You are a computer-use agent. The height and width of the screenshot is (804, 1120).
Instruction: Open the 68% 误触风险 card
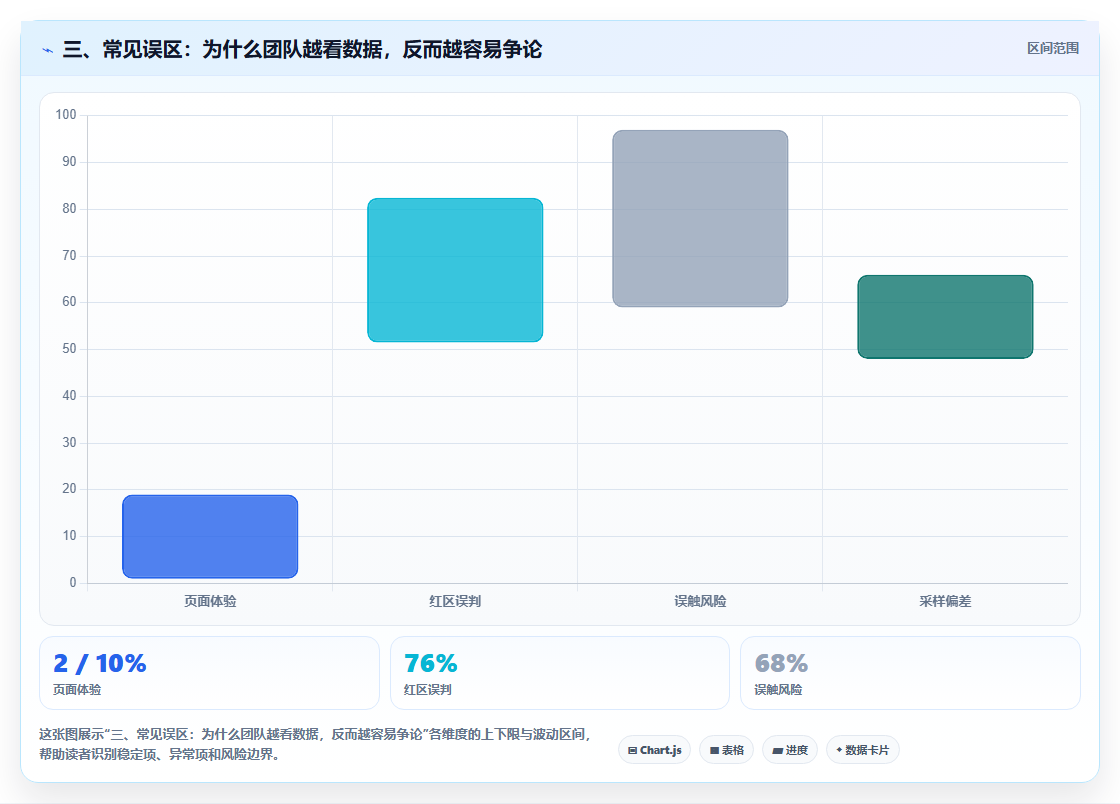[910, 673]
